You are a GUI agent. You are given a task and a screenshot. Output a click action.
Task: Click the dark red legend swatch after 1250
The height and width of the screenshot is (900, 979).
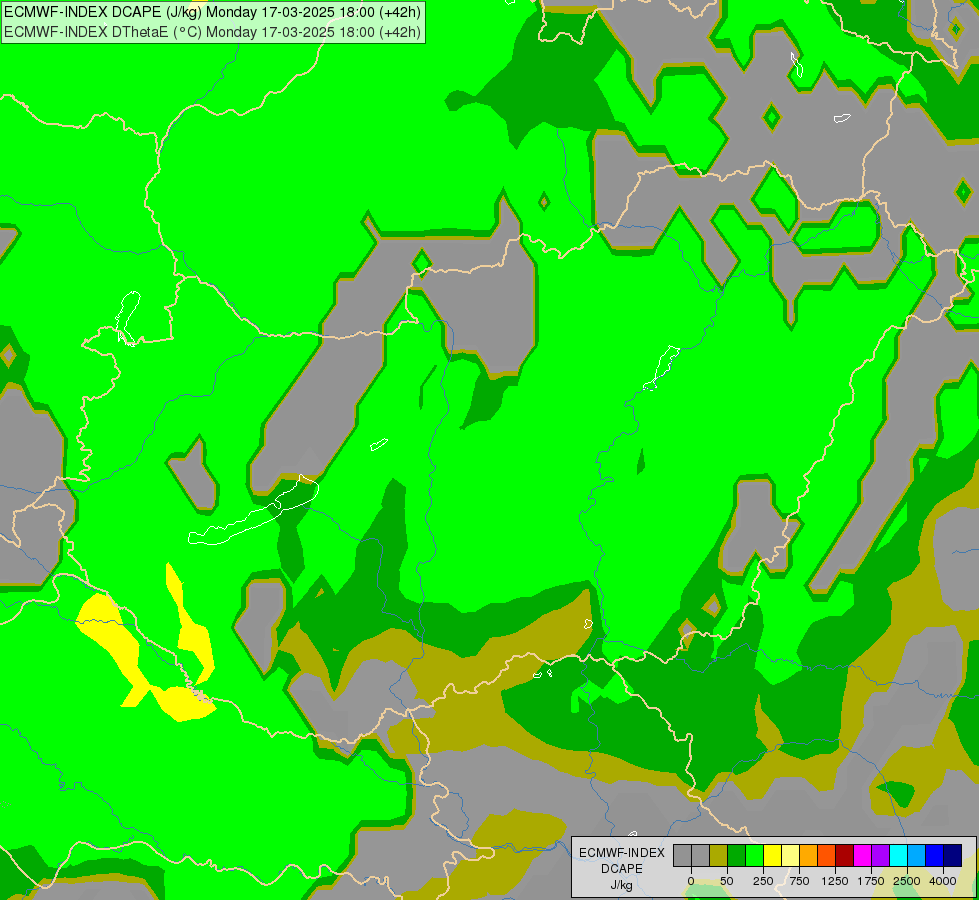(845, 856)
